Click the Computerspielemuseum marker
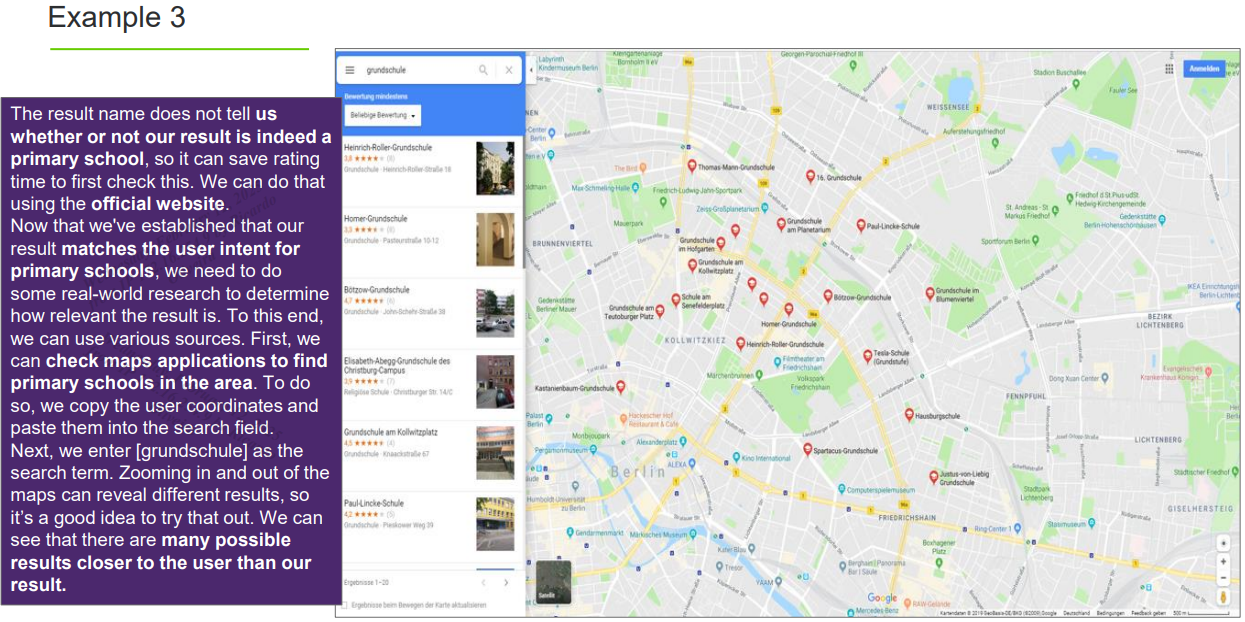The image size is (1245, 622). click(x=842, y=491)
